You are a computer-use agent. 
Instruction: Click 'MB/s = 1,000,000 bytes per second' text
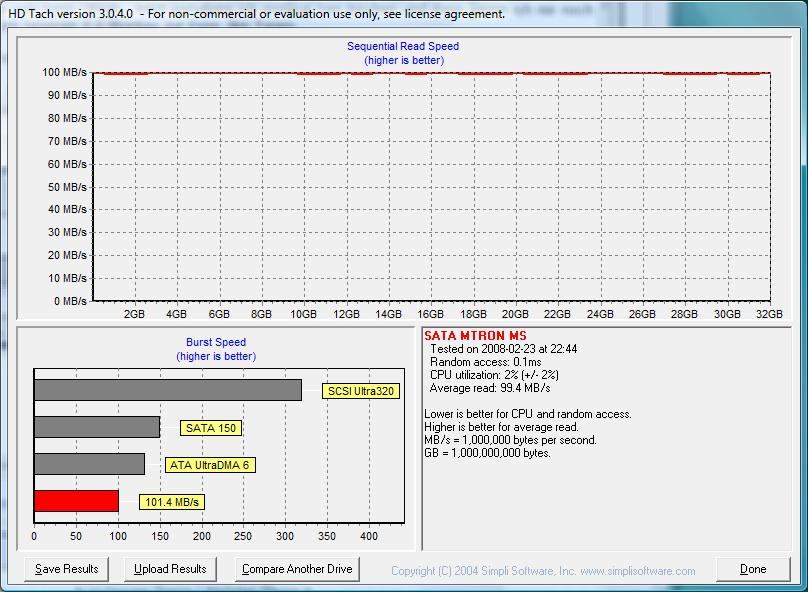coord(510,440)
